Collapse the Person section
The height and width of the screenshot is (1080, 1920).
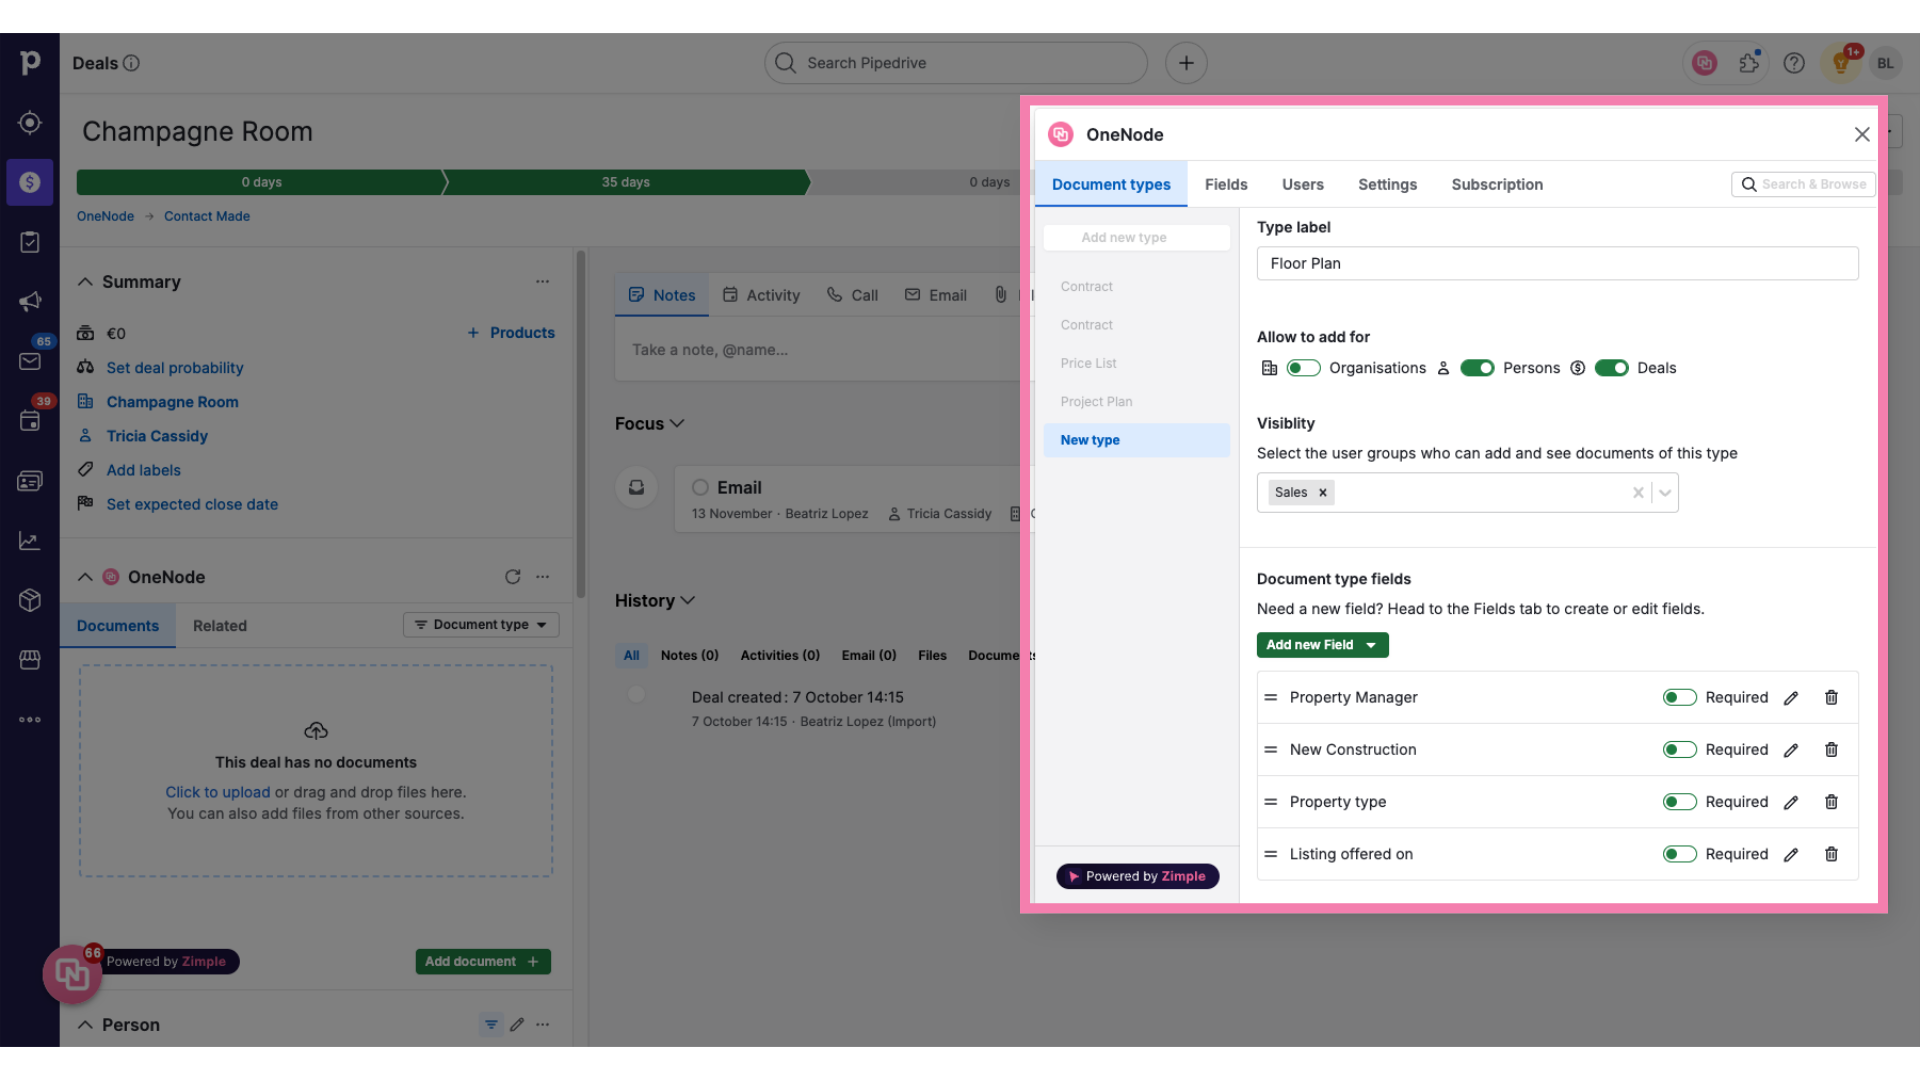85,1025
